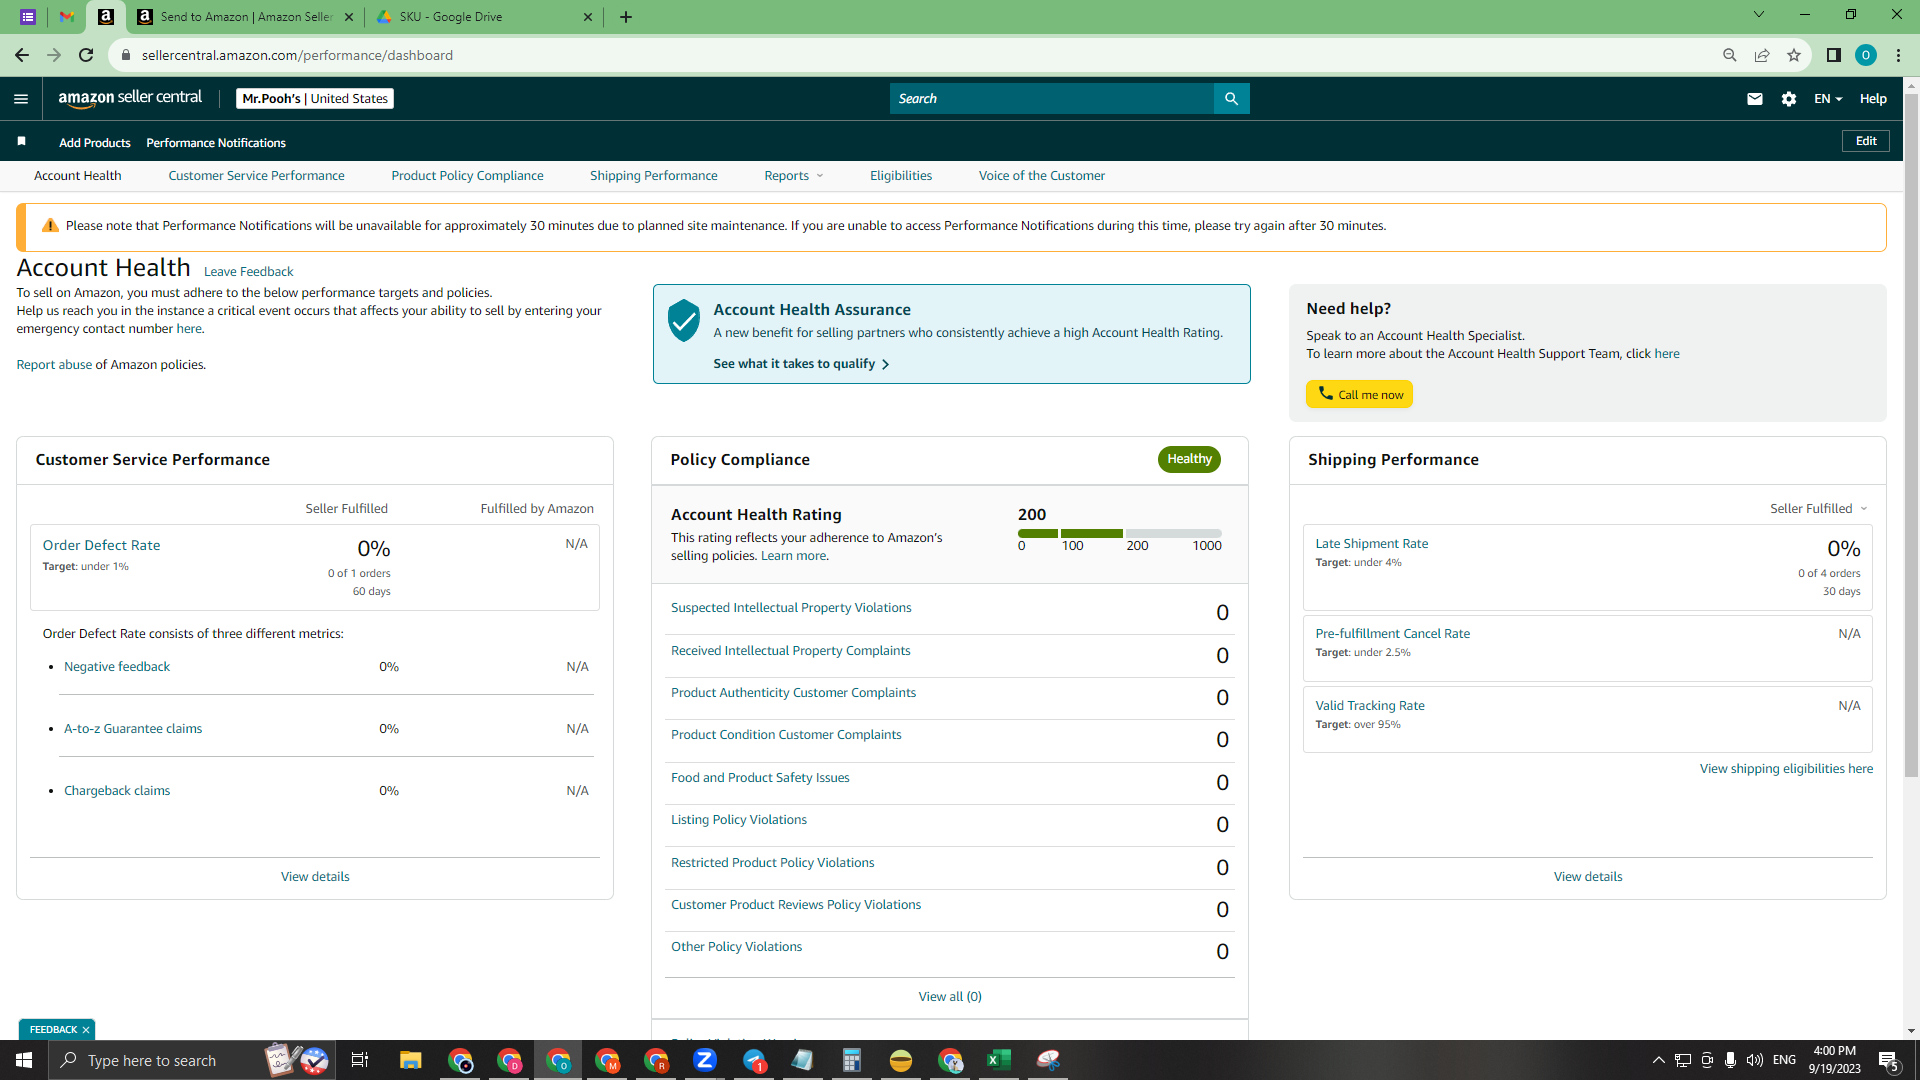Viewport: 1920px width, 1080px height.
Task: Open Excel from the taskbar
Action: coord(998,1060)
